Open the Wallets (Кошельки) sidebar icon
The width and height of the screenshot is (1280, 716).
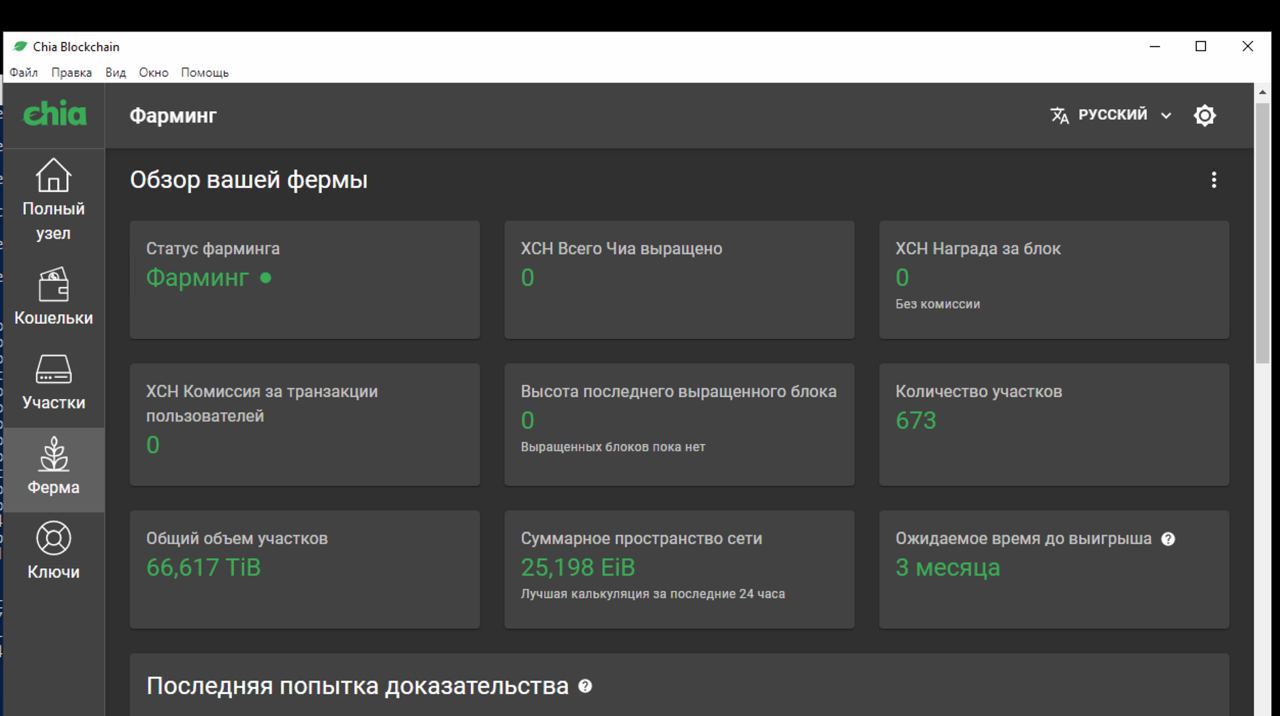53,285
